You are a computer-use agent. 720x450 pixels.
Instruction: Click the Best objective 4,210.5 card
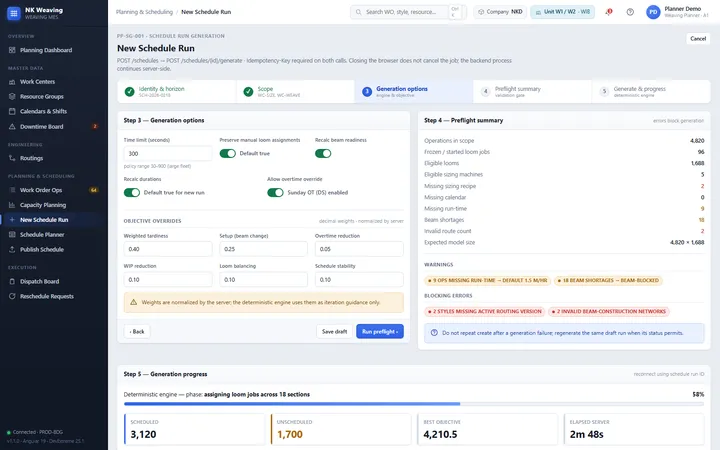[x=487, y=429]
